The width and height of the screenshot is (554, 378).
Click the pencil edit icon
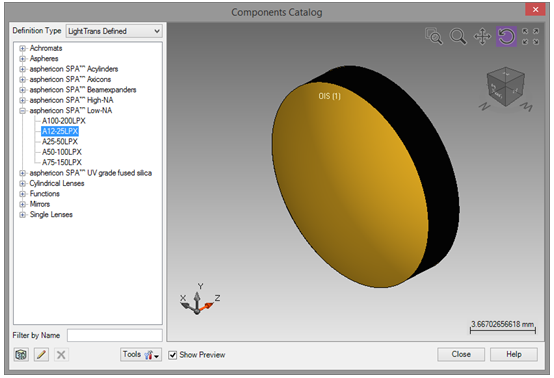click(41, 354)
